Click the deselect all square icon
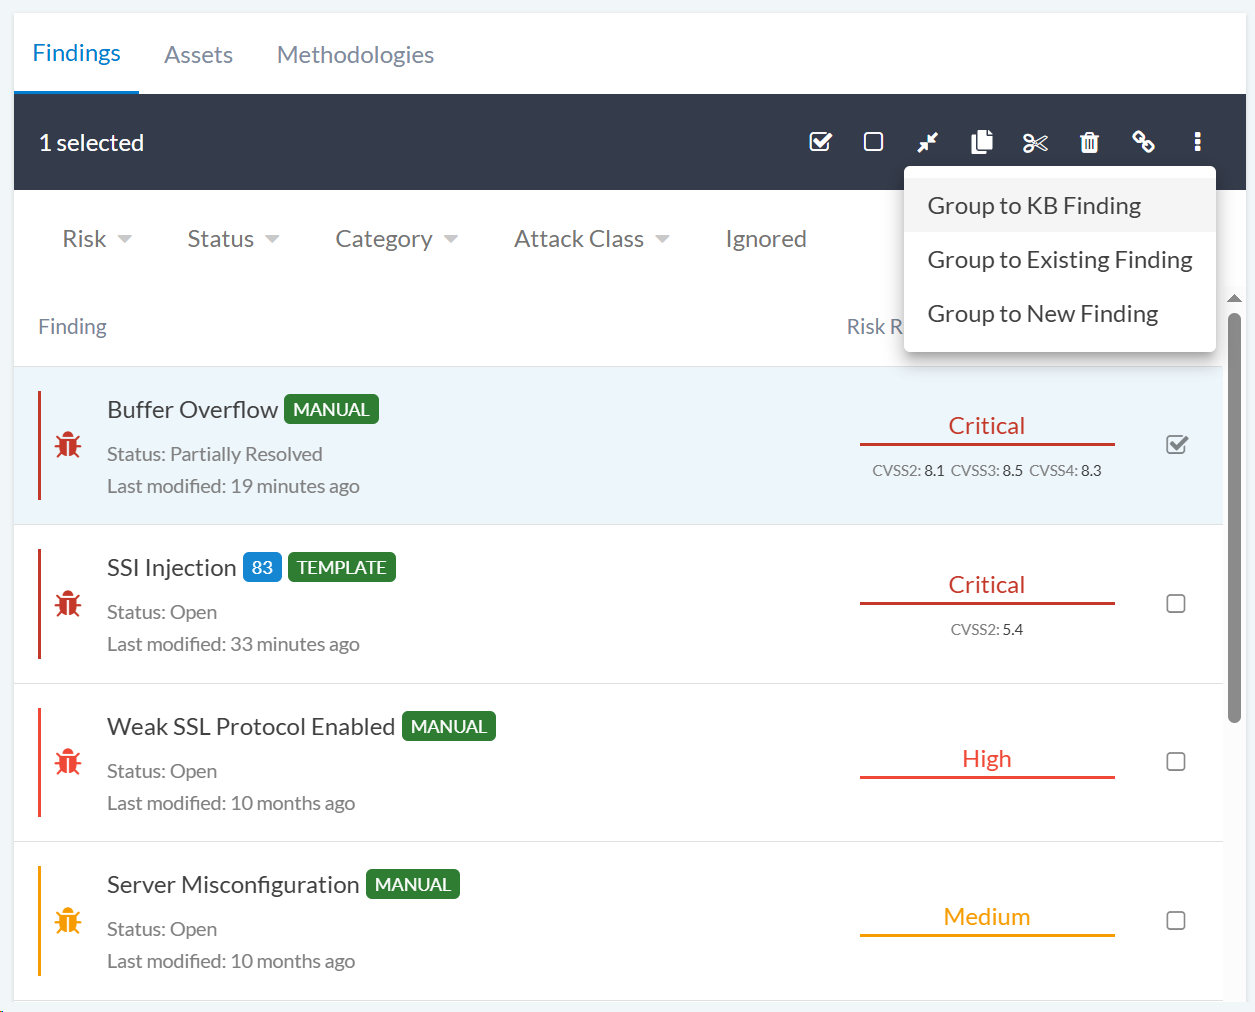 point(873,142)
